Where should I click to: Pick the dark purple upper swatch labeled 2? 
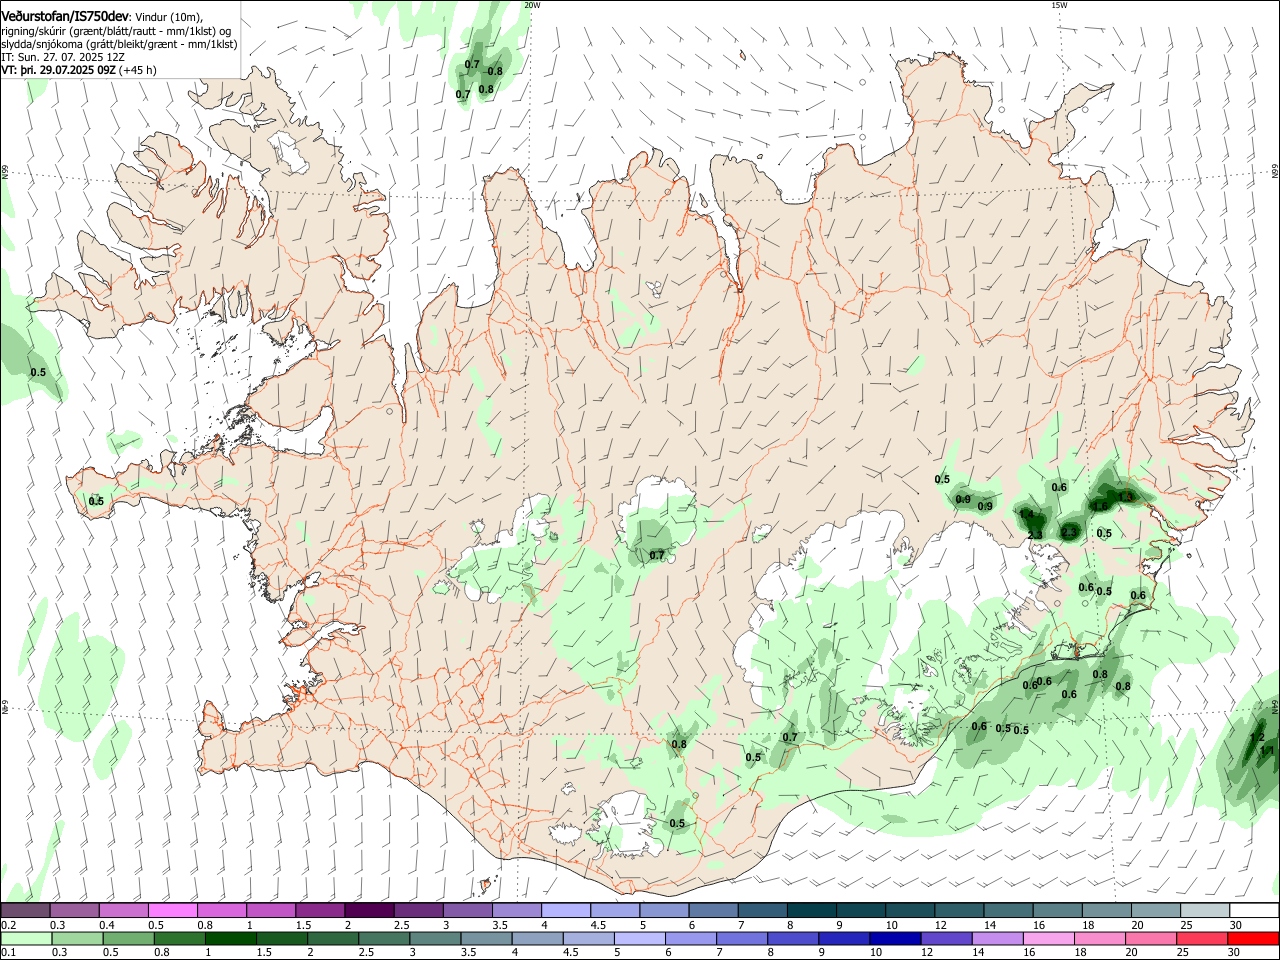pos(369,911)
